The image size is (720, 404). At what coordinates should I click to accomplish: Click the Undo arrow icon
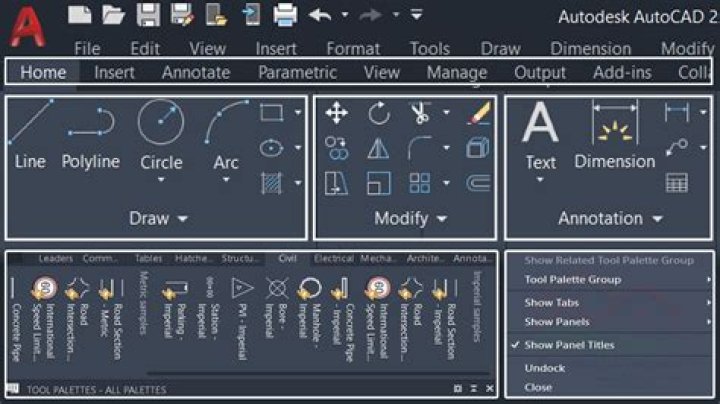pyautogui.click(x=320, y=15)
